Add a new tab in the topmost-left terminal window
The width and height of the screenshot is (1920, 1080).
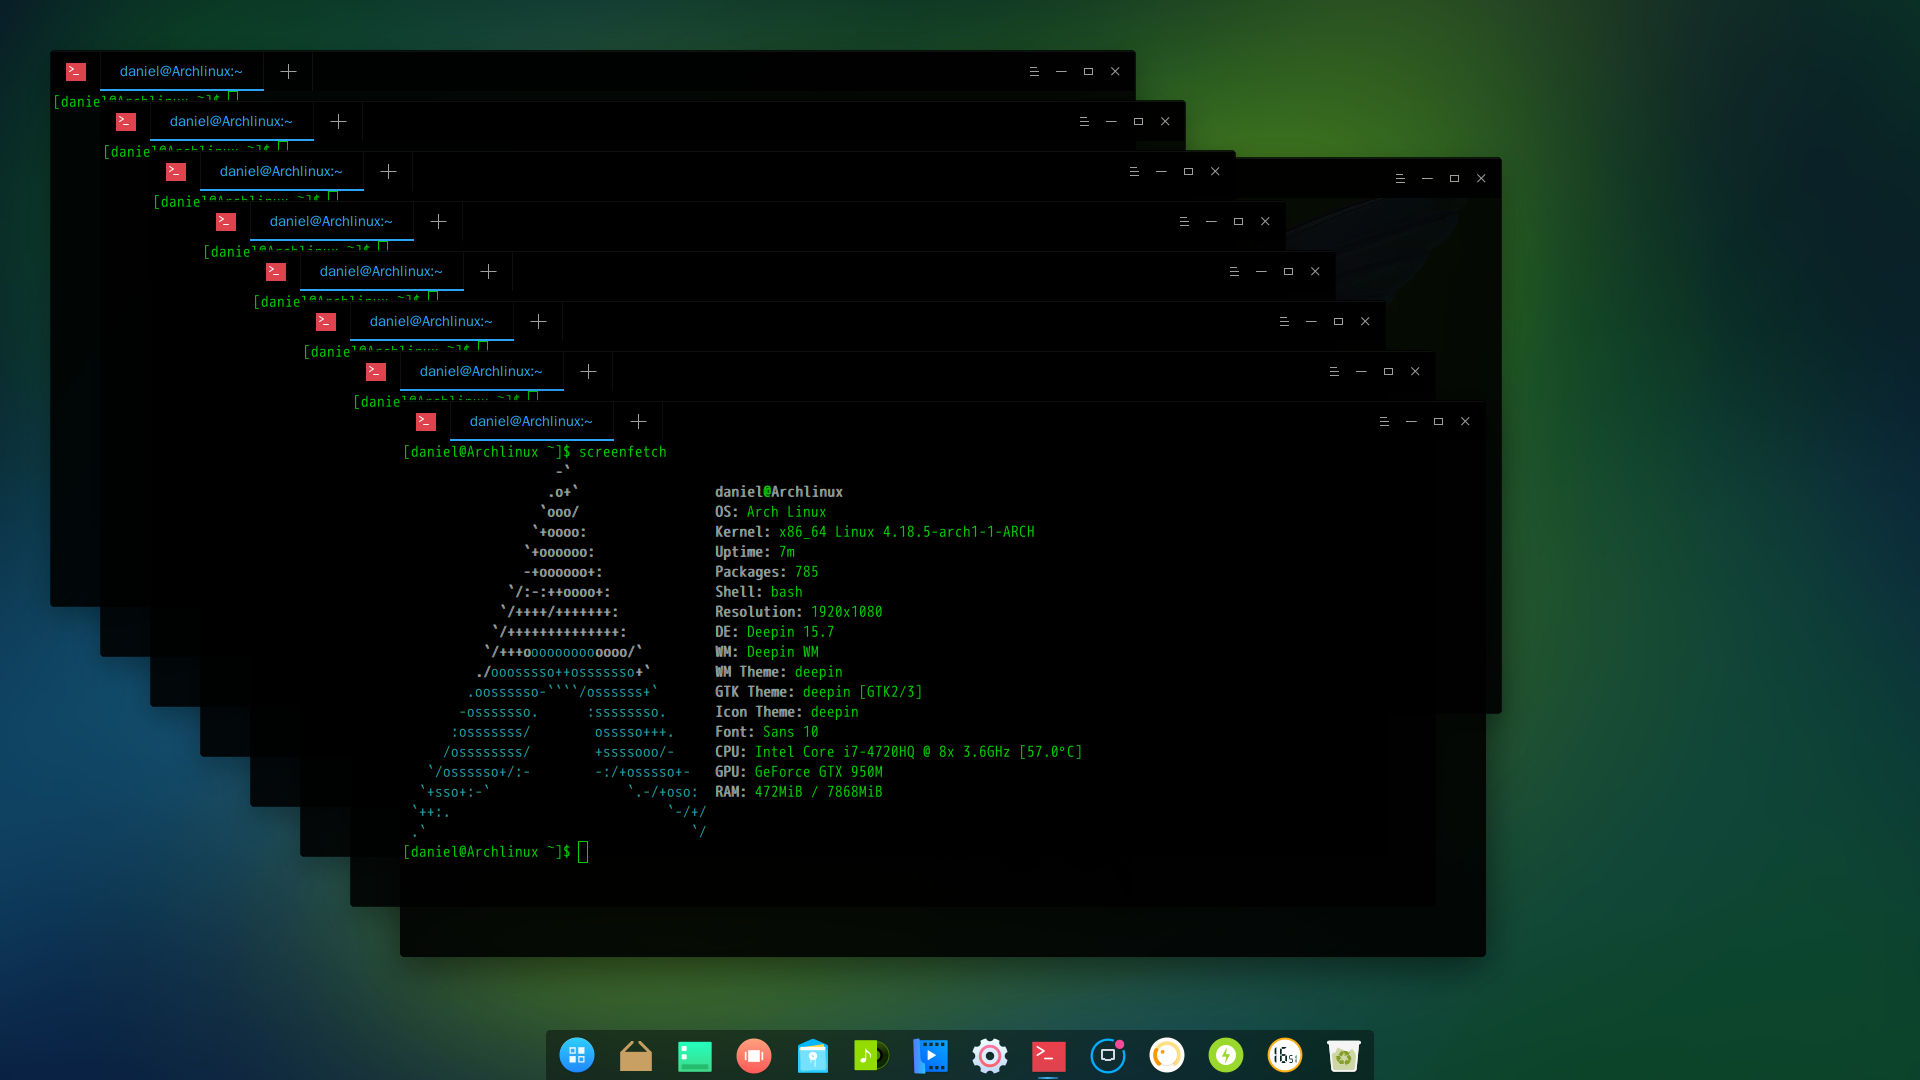tap(288, 72)
